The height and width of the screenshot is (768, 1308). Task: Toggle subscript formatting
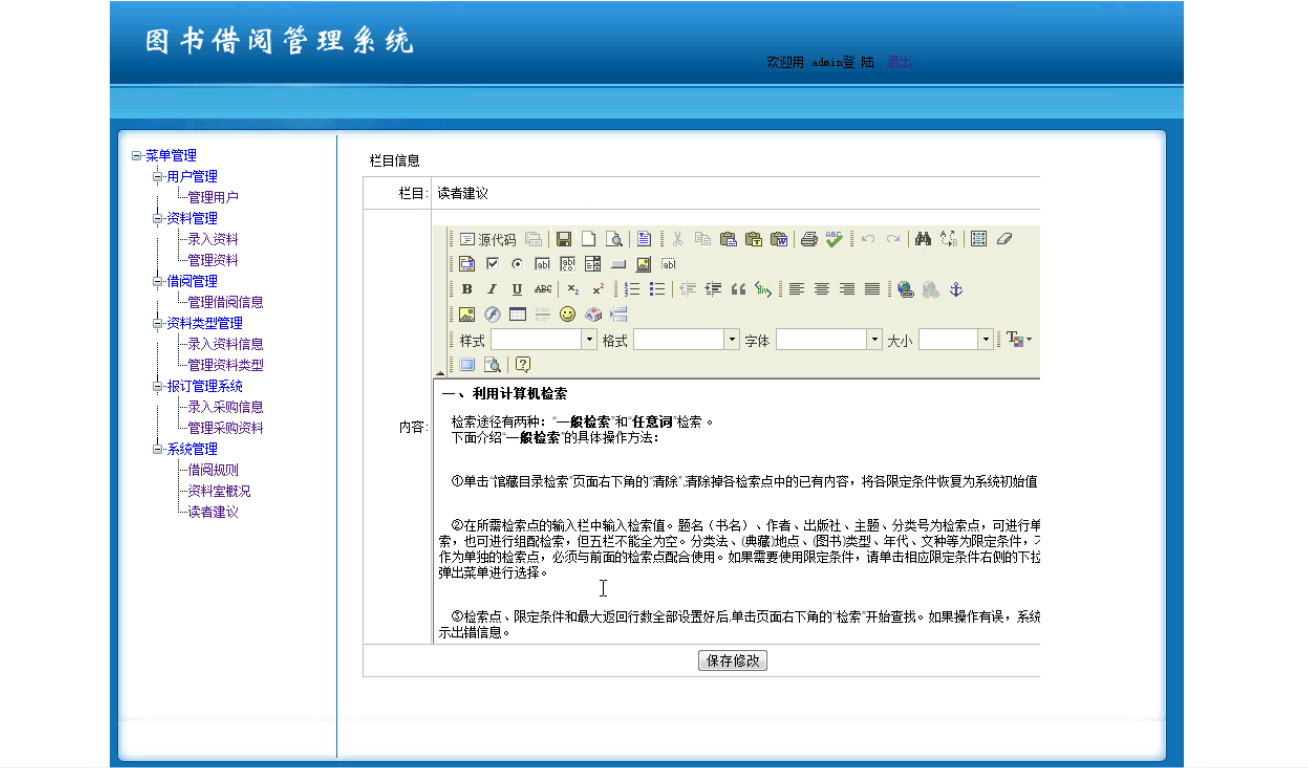tap(573, 289)
